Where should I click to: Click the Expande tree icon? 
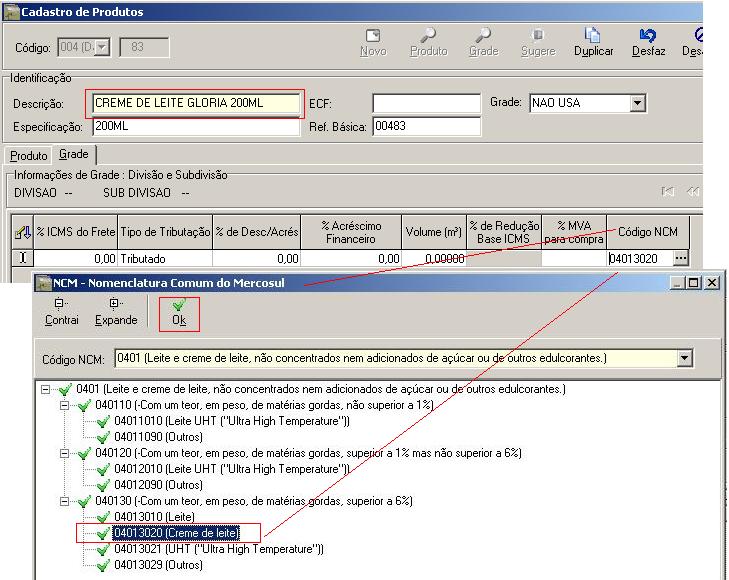pyautogui.click(x=115, y=303)
